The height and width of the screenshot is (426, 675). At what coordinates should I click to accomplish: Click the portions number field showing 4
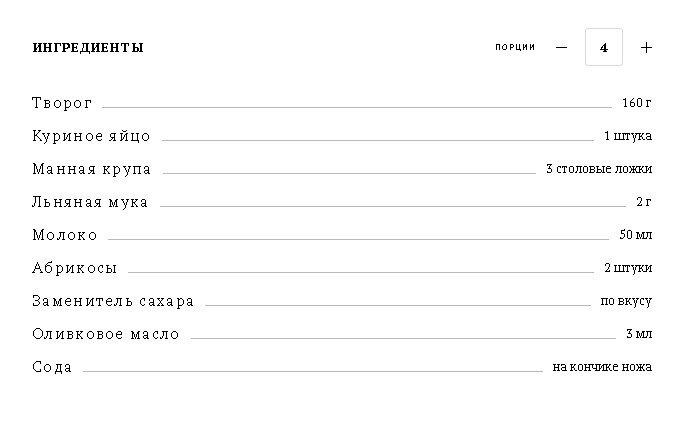(604, 47)
